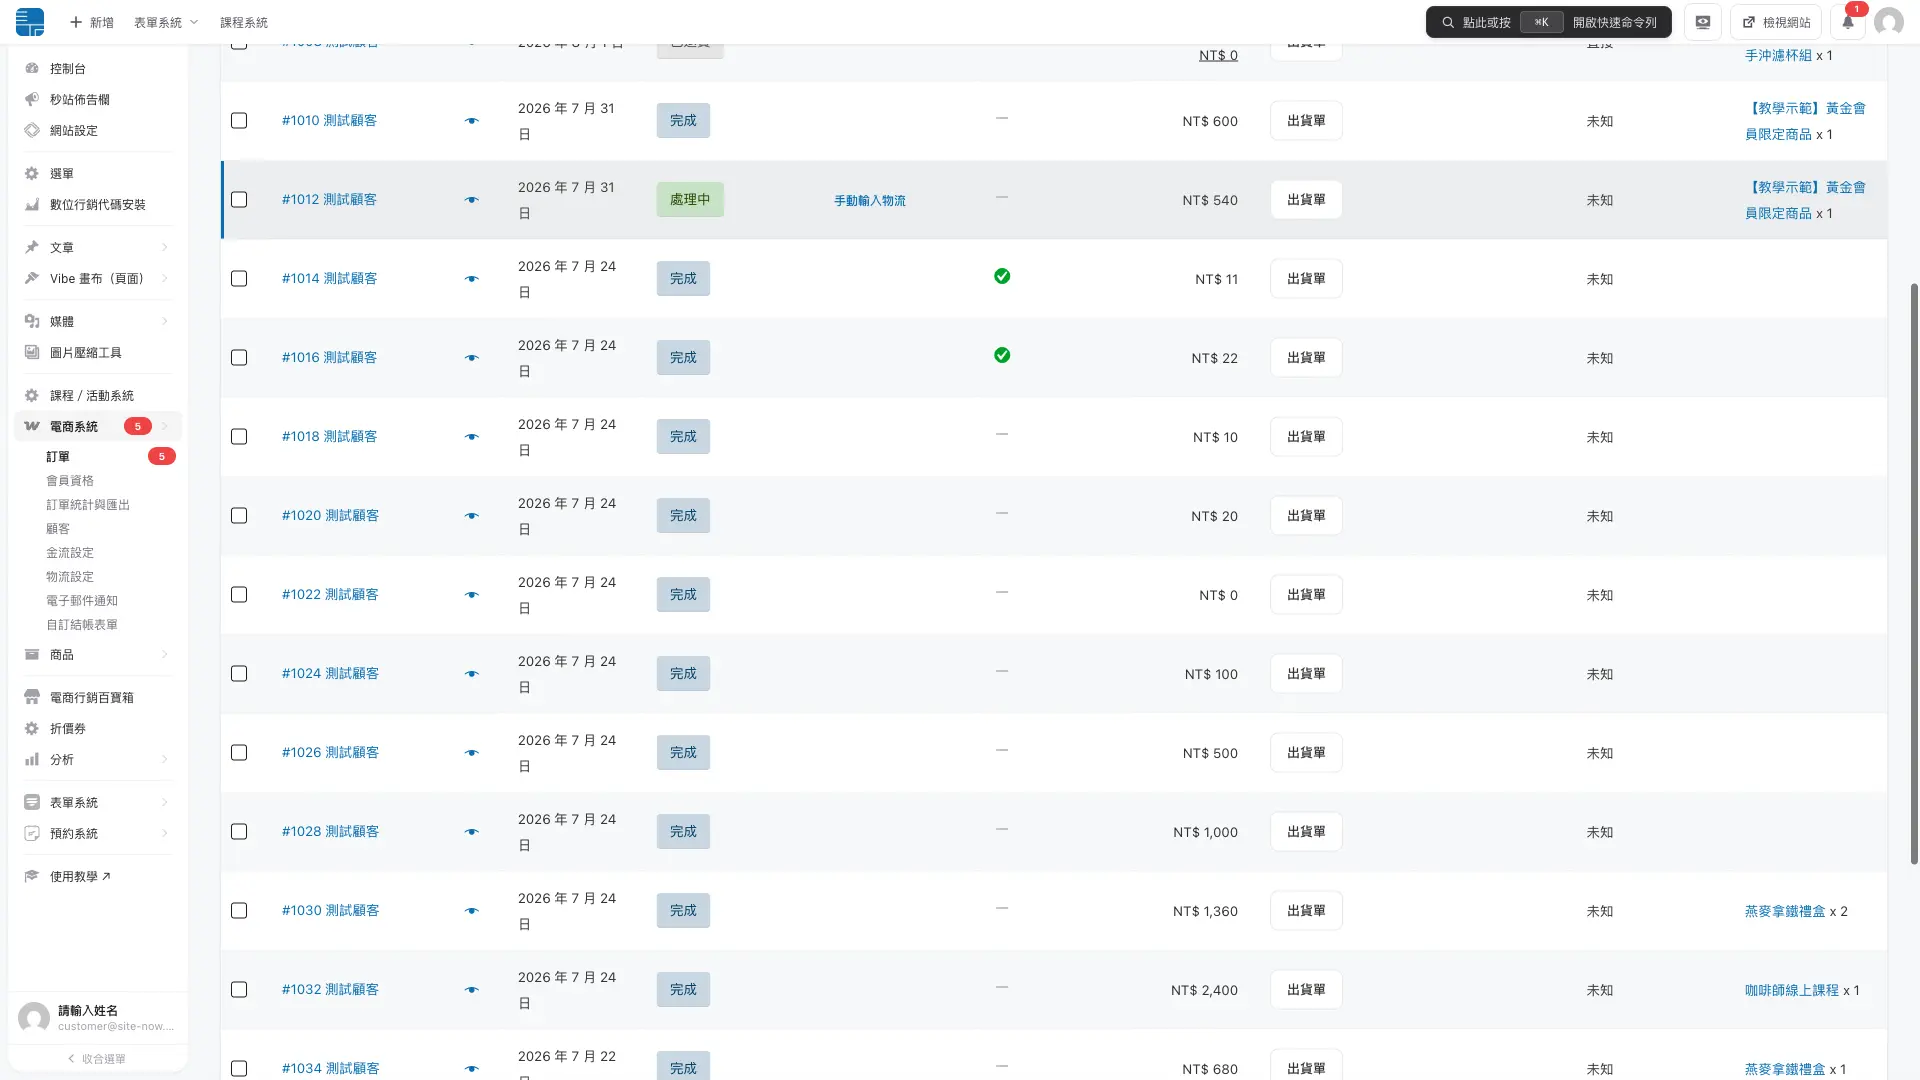Preview order #1022 with the eye icon
The width and height of the screenshot is (1920, 1080).
click(472, 595)
